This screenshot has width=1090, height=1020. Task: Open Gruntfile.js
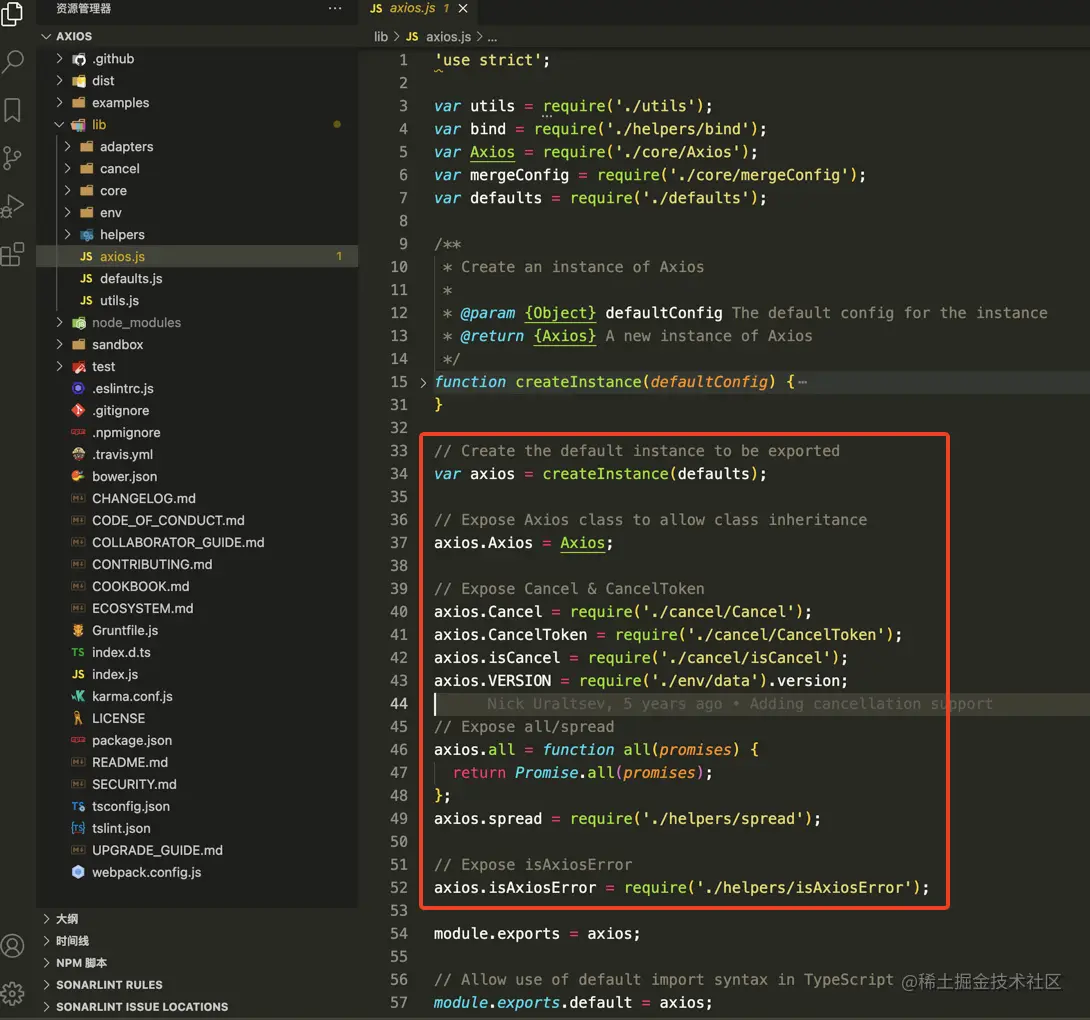[x=197, y=631]
